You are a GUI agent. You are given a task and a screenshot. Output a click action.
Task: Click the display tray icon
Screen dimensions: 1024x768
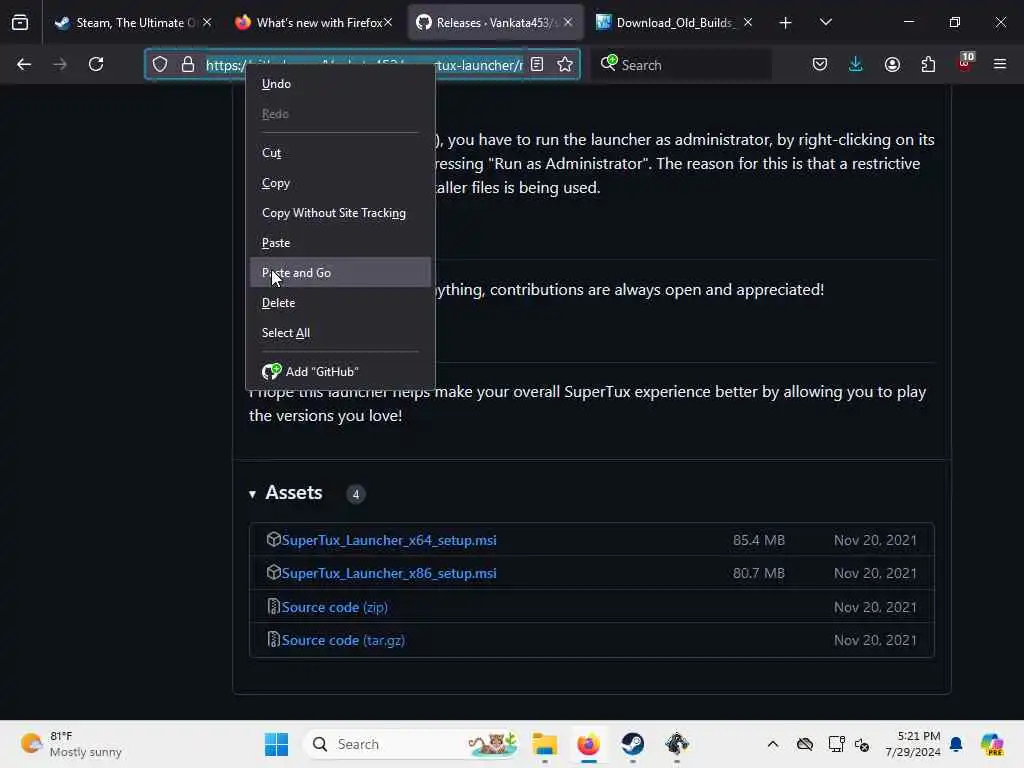pos(836,744)
